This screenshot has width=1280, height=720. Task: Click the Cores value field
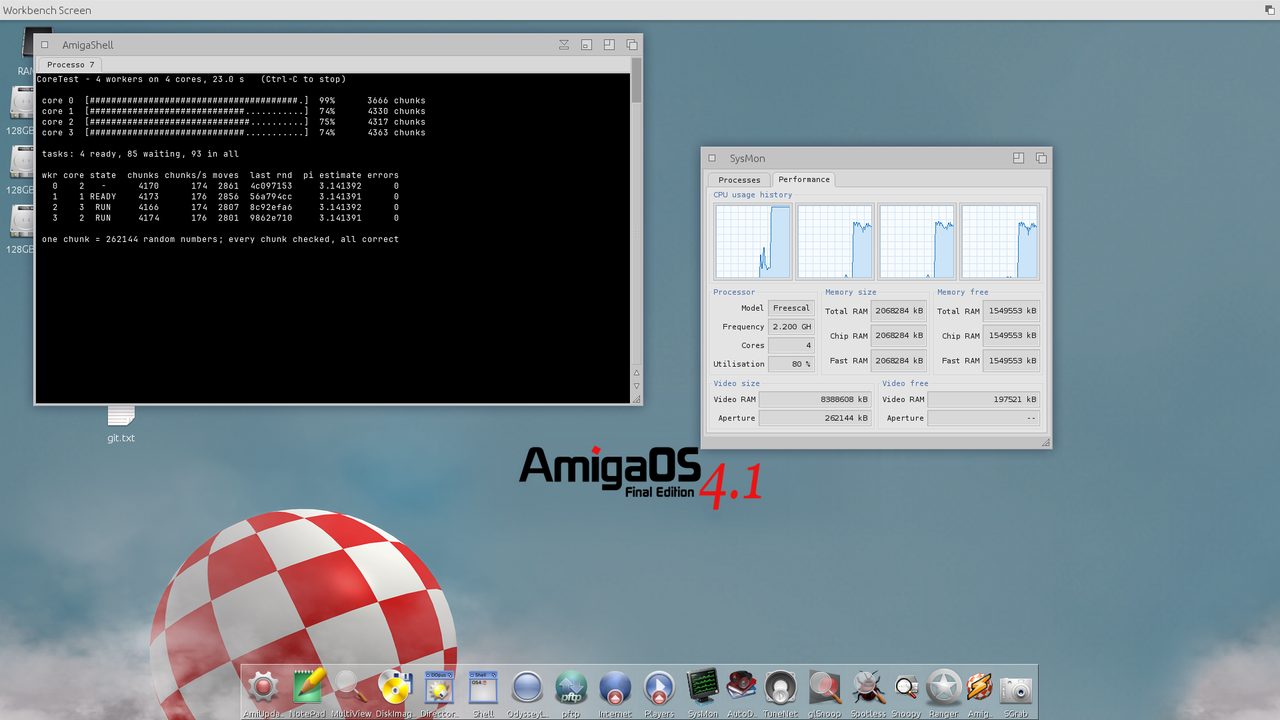click(x=791, y=345)
